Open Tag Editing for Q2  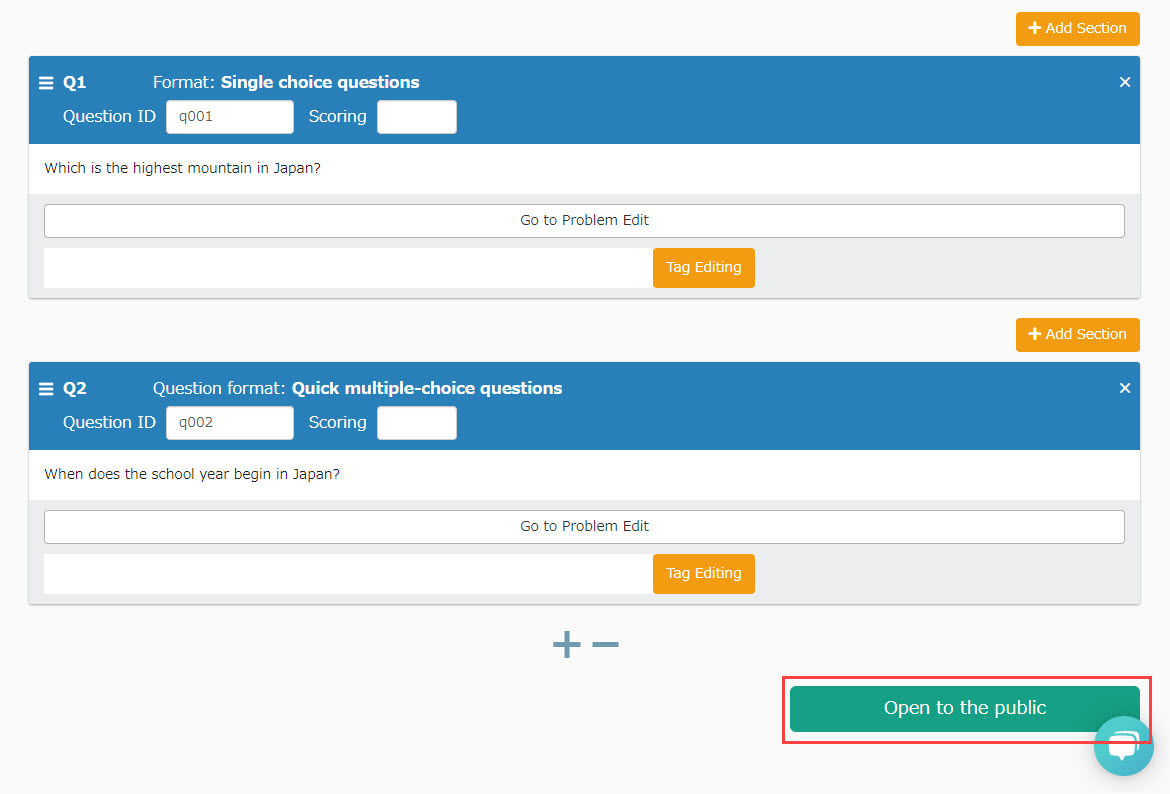click(x=703, y=574)
